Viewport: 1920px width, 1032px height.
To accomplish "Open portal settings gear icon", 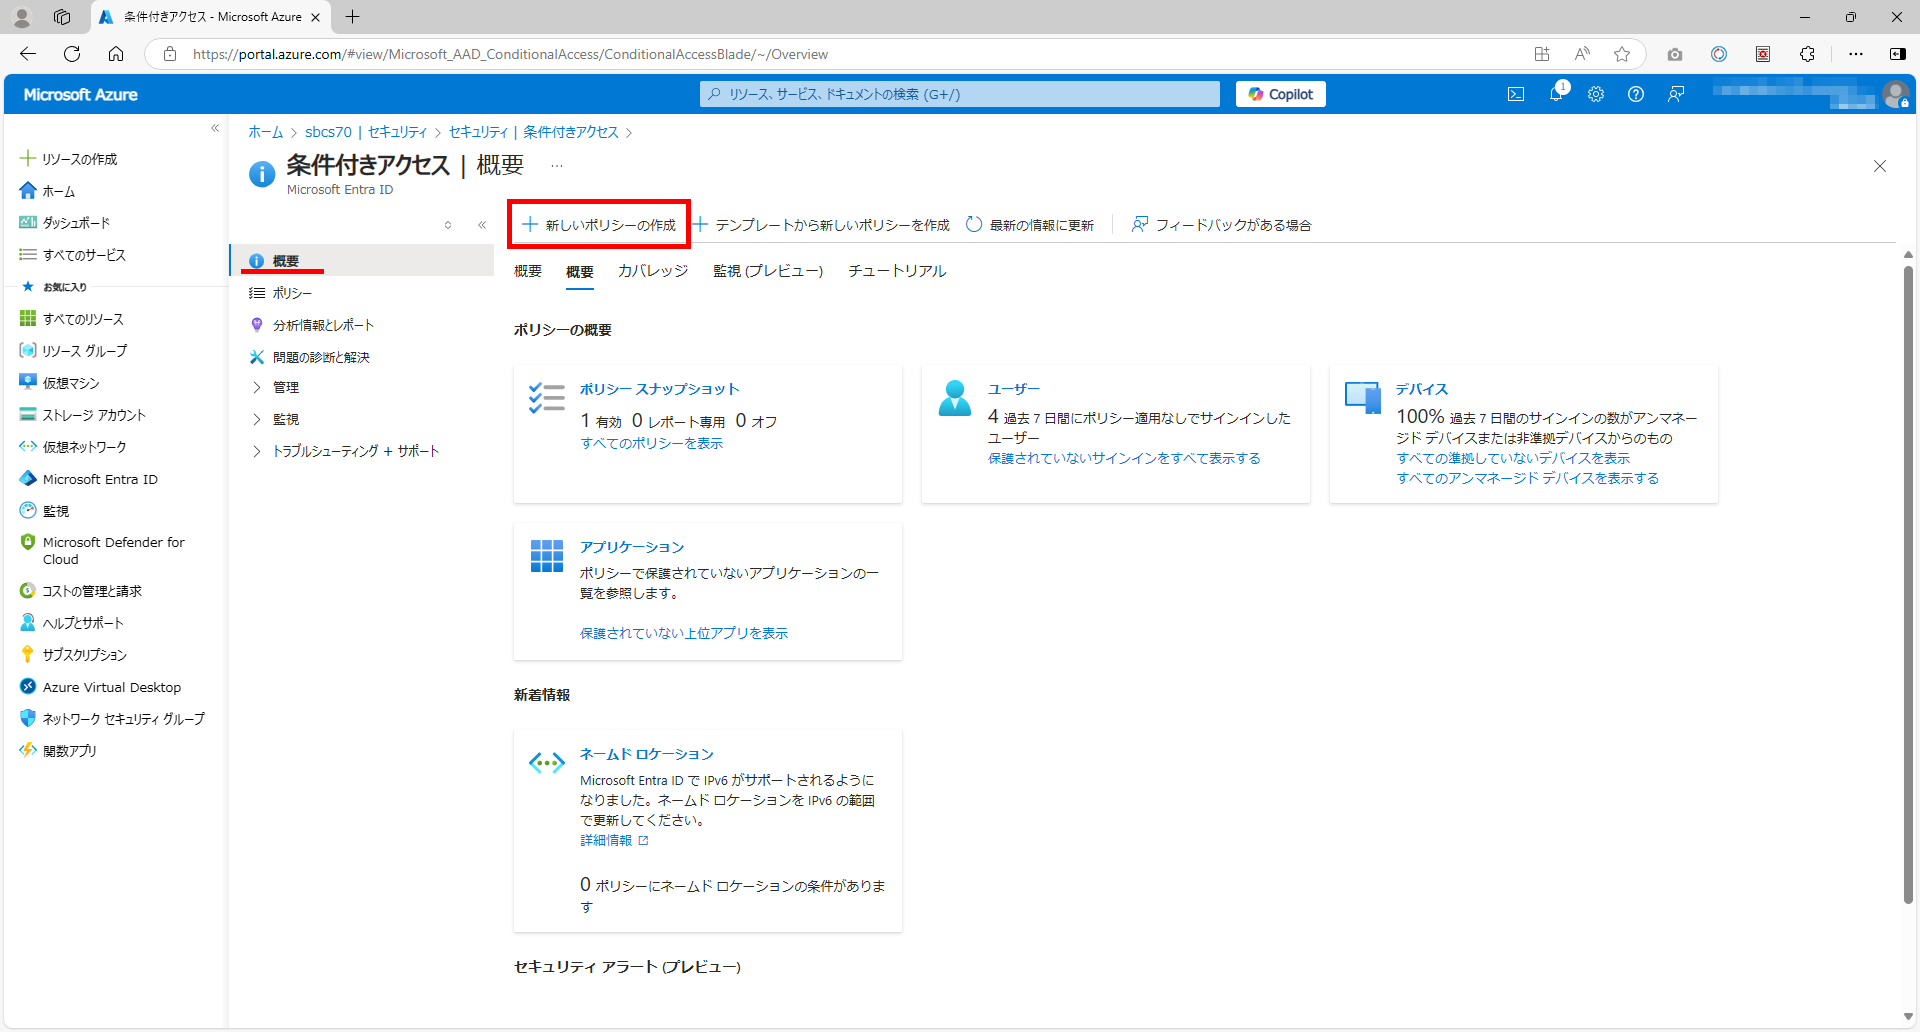I will 1596,94.
